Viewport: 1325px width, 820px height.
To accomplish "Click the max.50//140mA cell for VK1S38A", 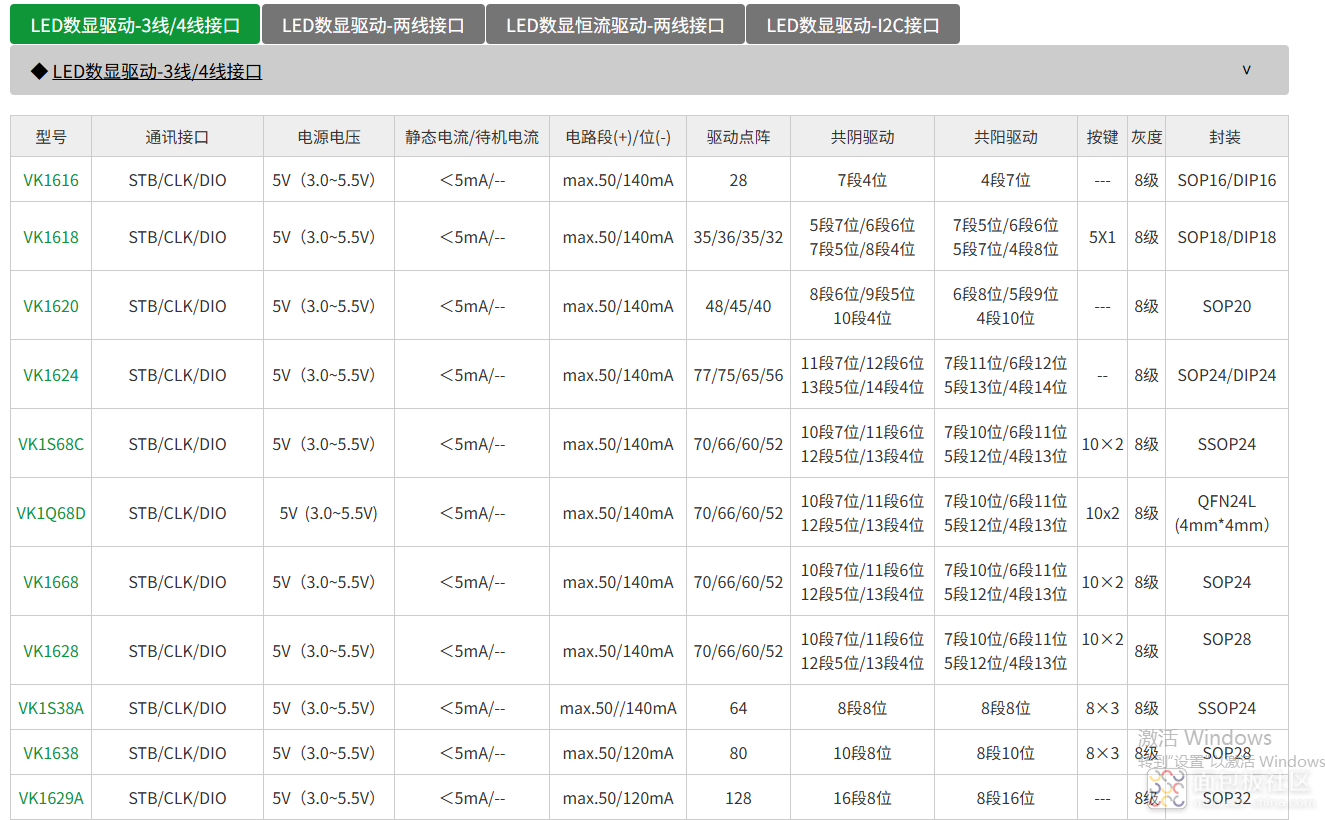I will point(618,708).
